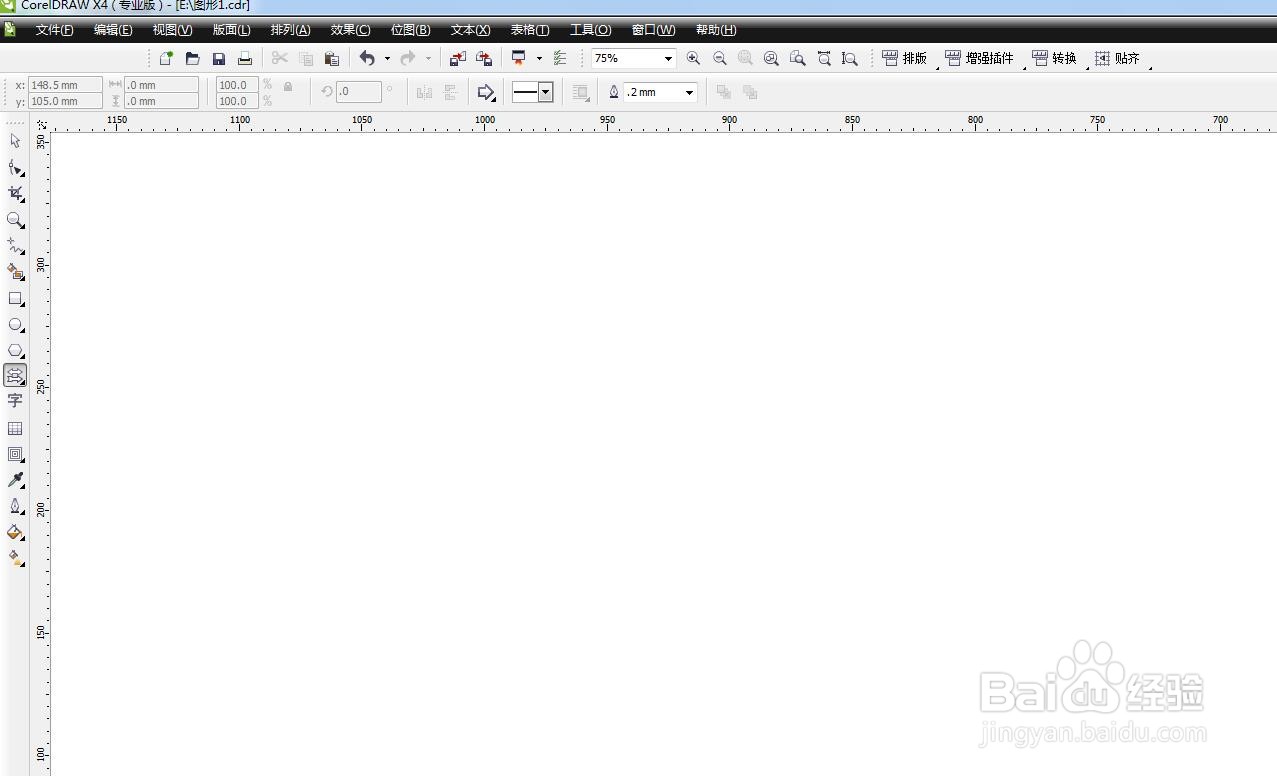Click the rotation angle field
The width and height of the screenshot is (1277, 776).
click(358, 92)
